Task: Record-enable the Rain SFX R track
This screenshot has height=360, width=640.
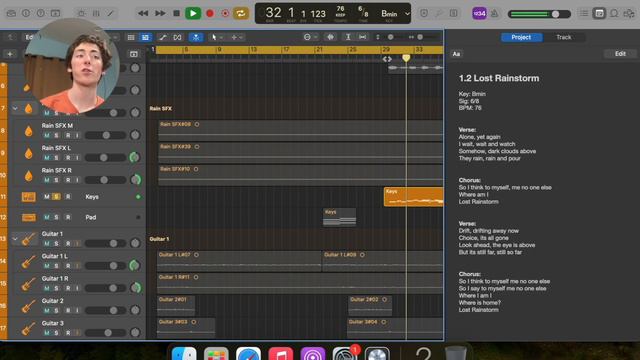Action: (x=68, y=180)
